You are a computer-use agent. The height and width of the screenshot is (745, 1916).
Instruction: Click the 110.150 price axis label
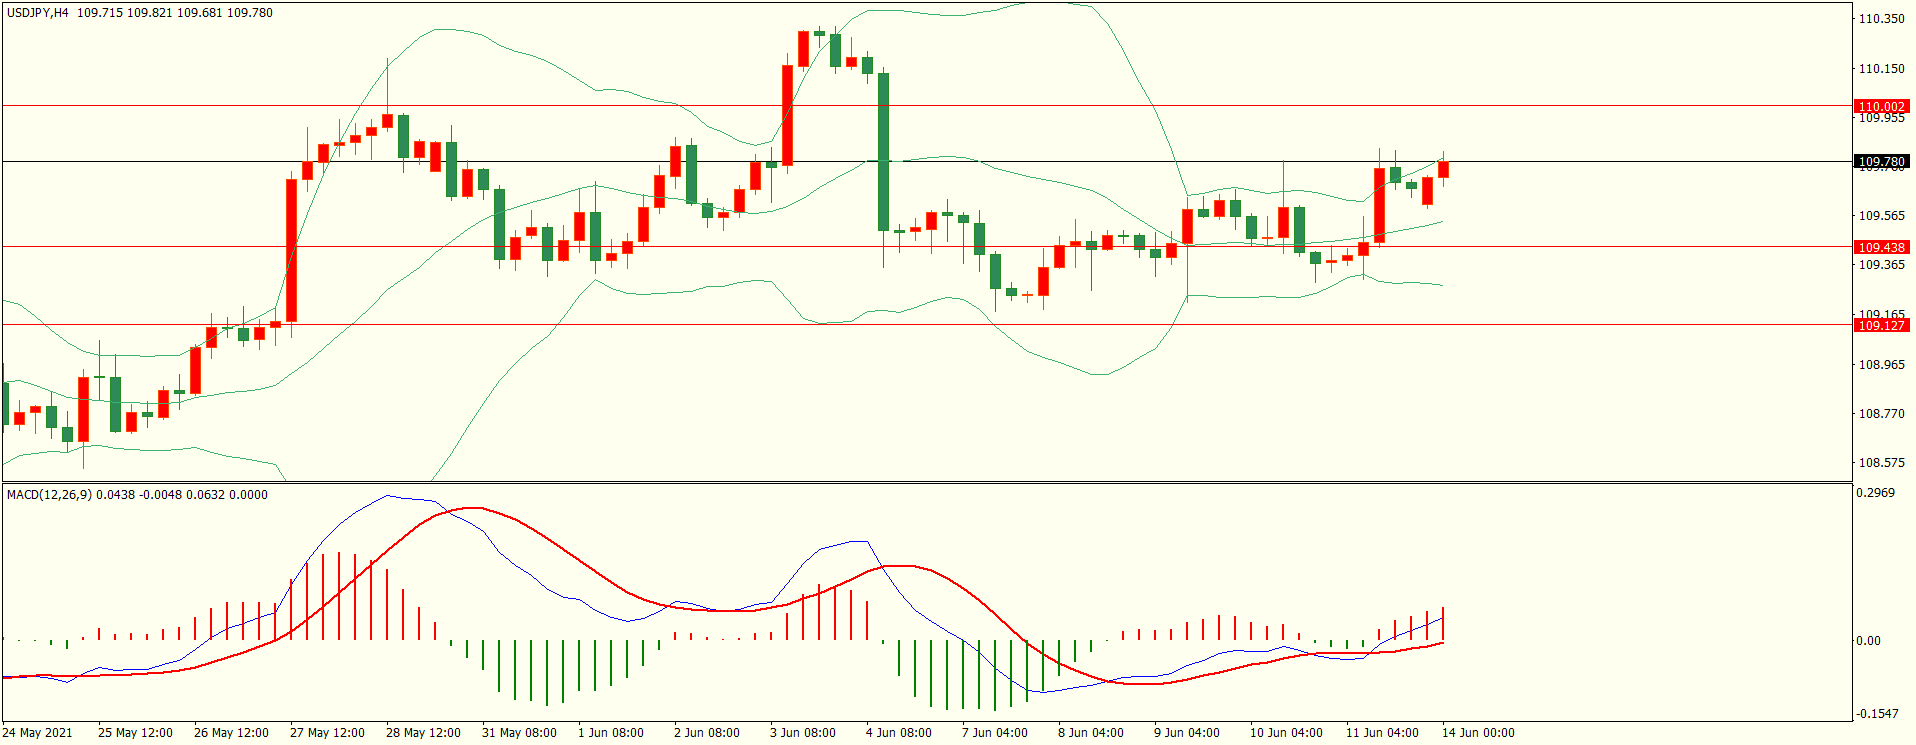(x=1881, y=69)
